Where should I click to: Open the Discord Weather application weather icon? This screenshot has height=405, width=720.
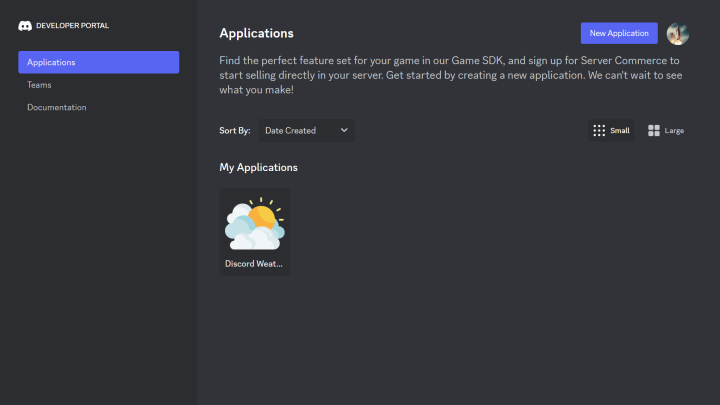tap(254, 224)
